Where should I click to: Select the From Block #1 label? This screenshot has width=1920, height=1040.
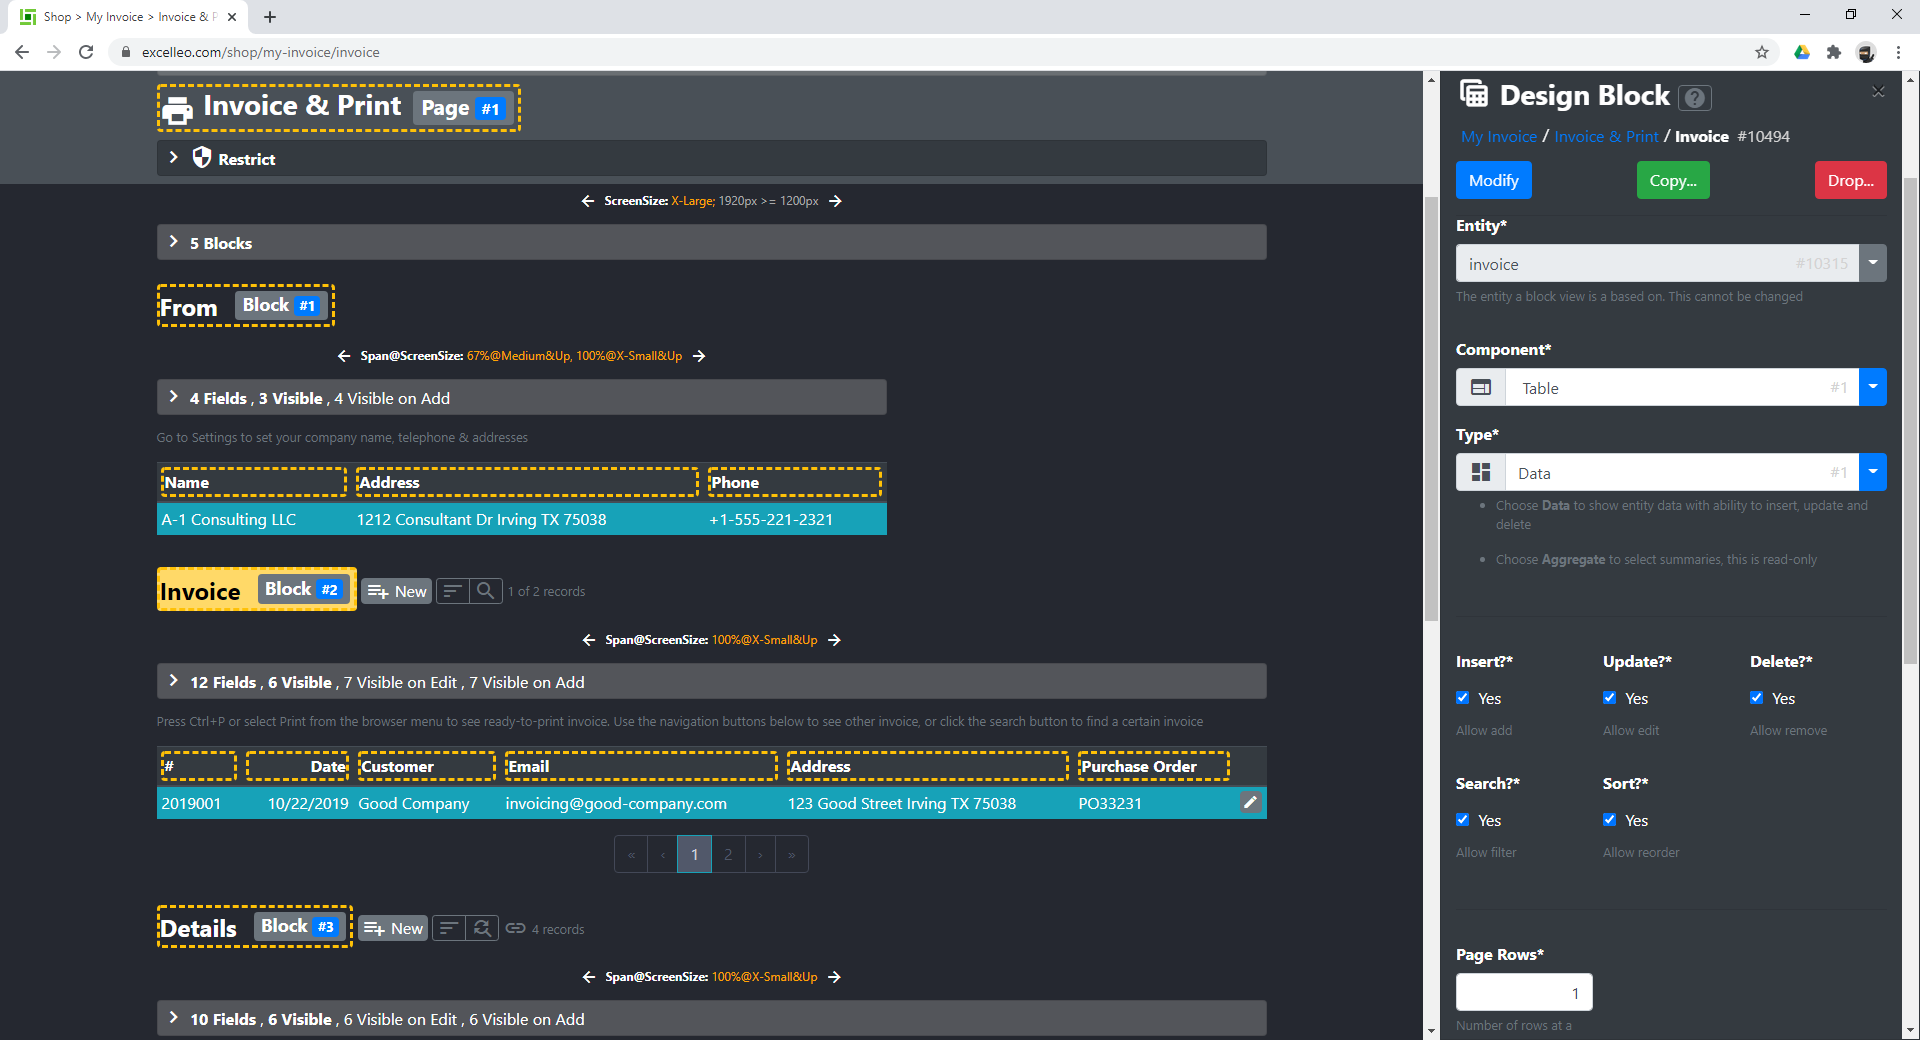click(x=245, y=306)
